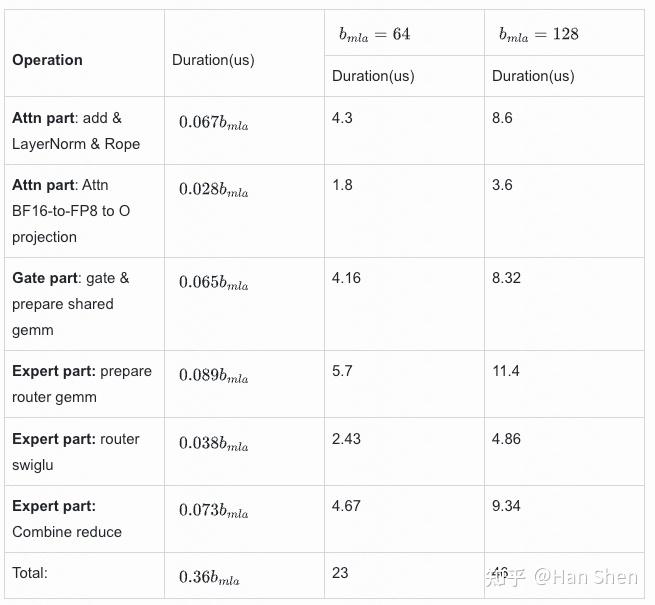This screenshot has height=605, width=655.
Task: Click the Zhihu @Han Shen watermark
Action: click(562, 577)
